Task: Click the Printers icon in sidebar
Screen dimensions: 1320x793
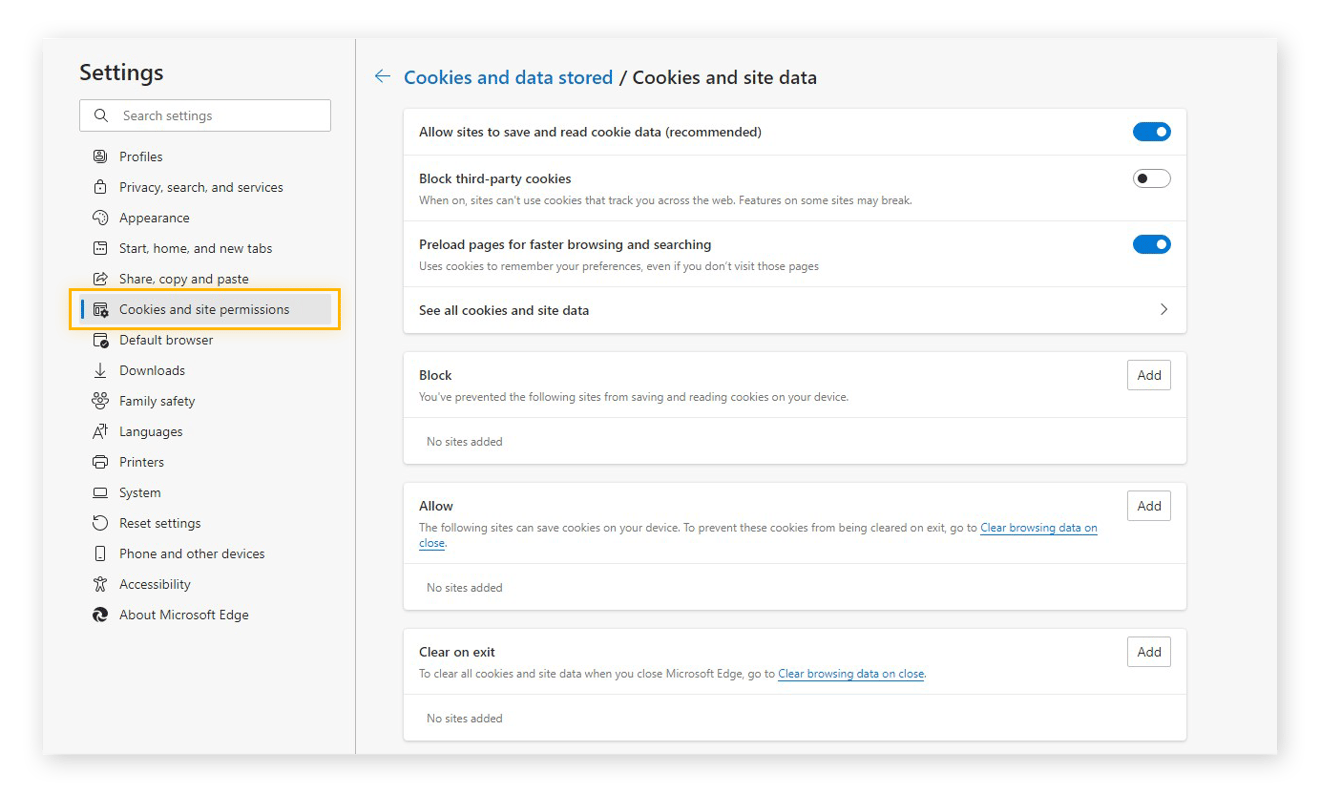Action: (100, 462)
